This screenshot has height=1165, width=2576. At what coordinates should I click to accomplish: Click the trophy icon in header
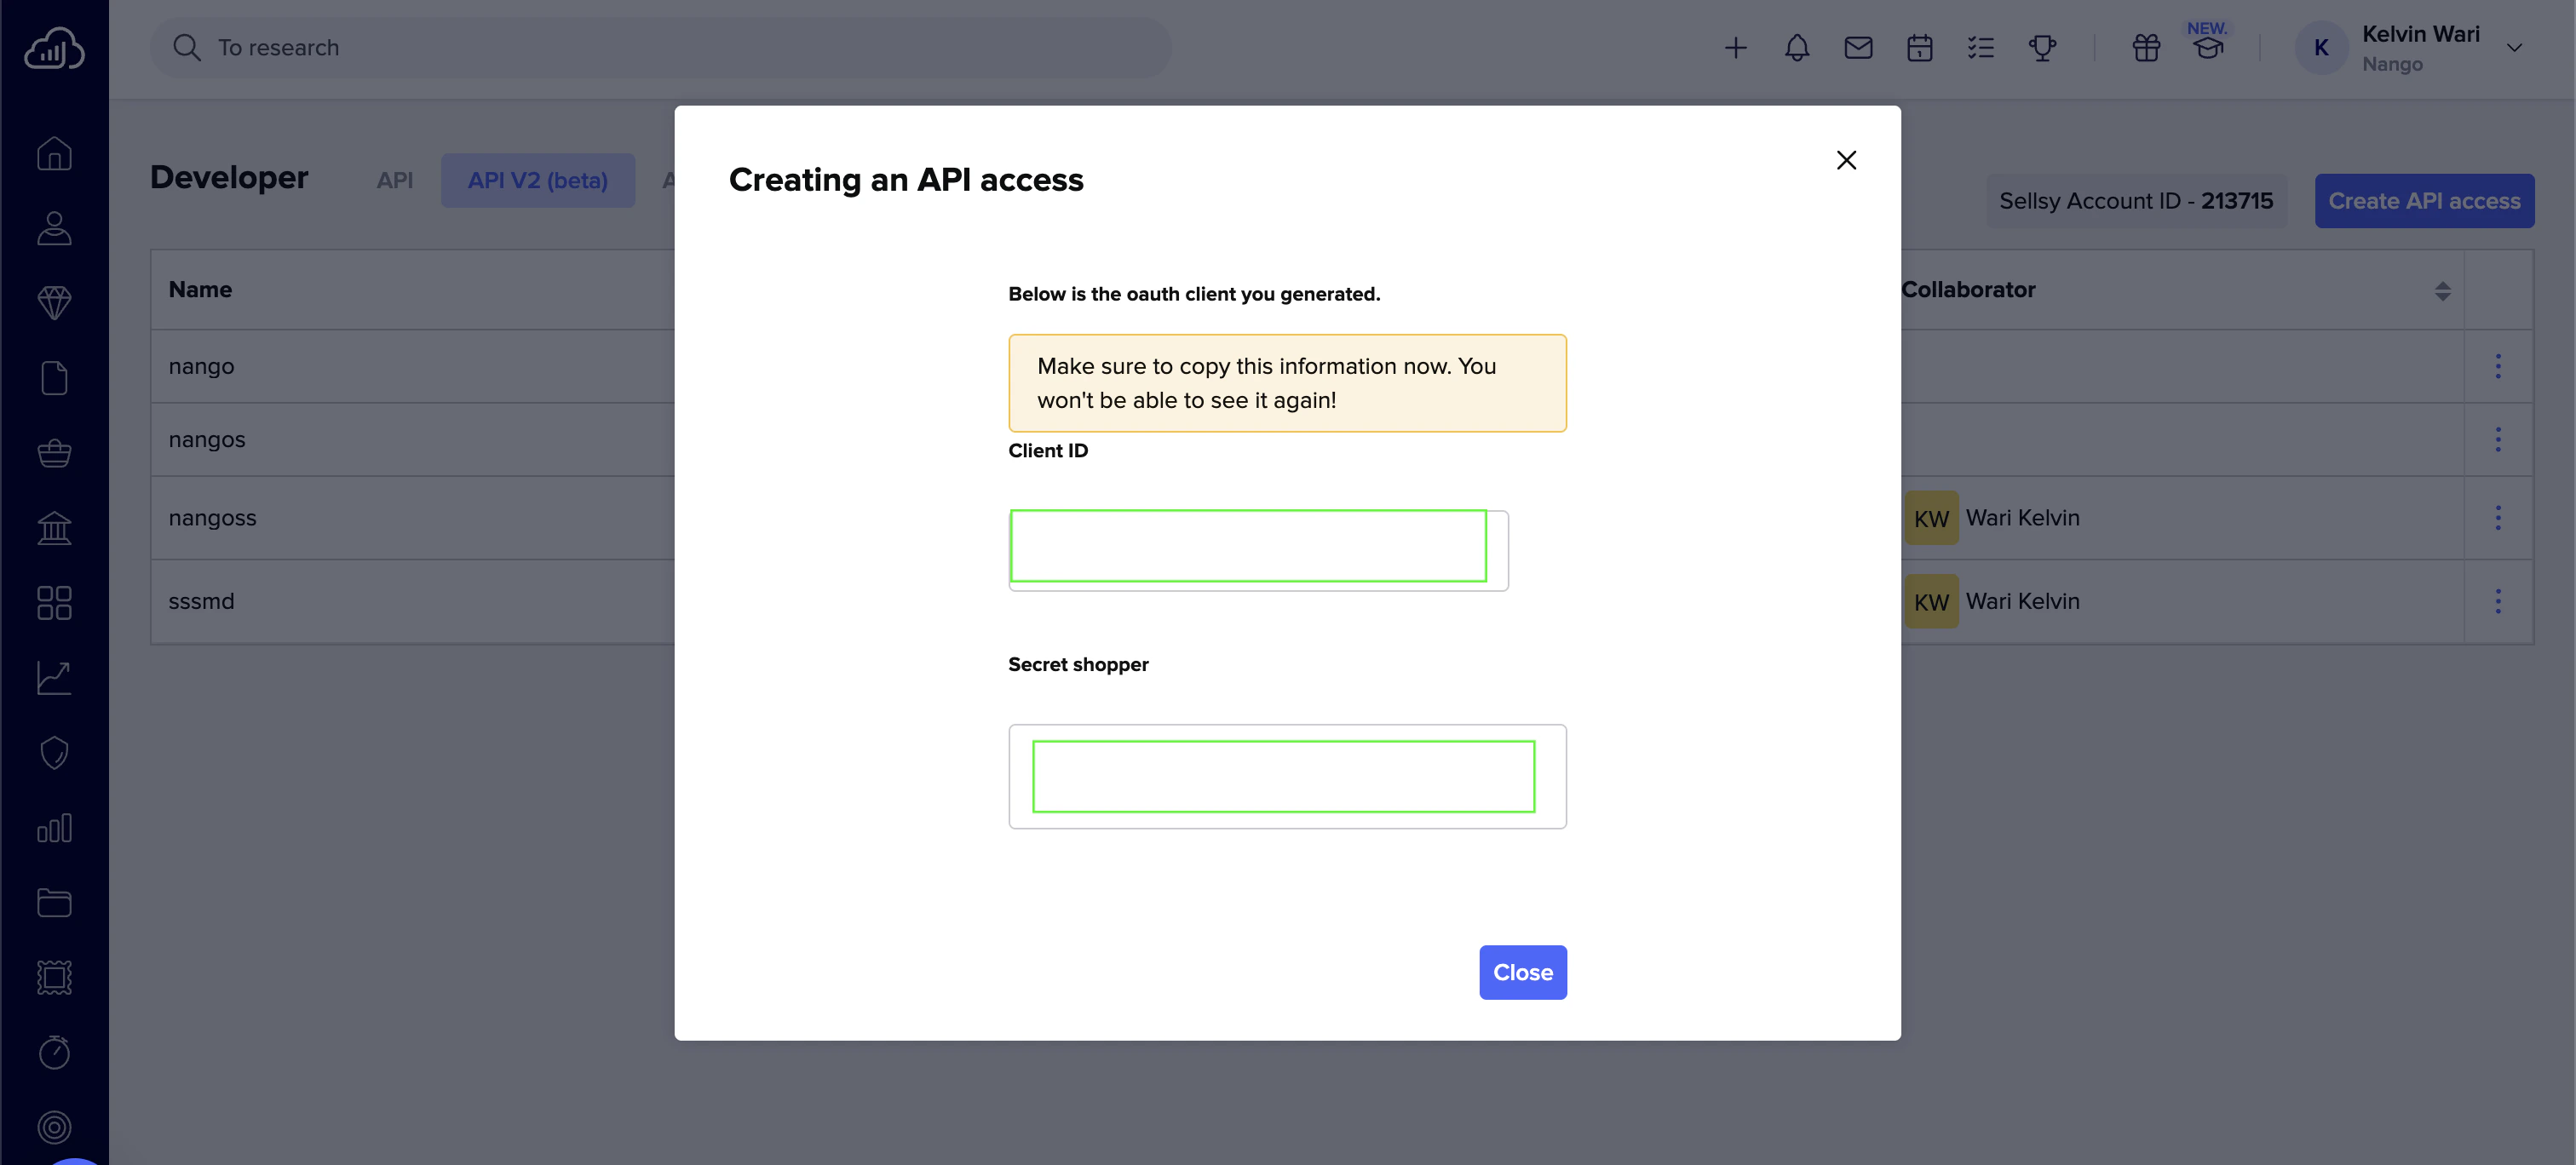(x=2042, y=48)
